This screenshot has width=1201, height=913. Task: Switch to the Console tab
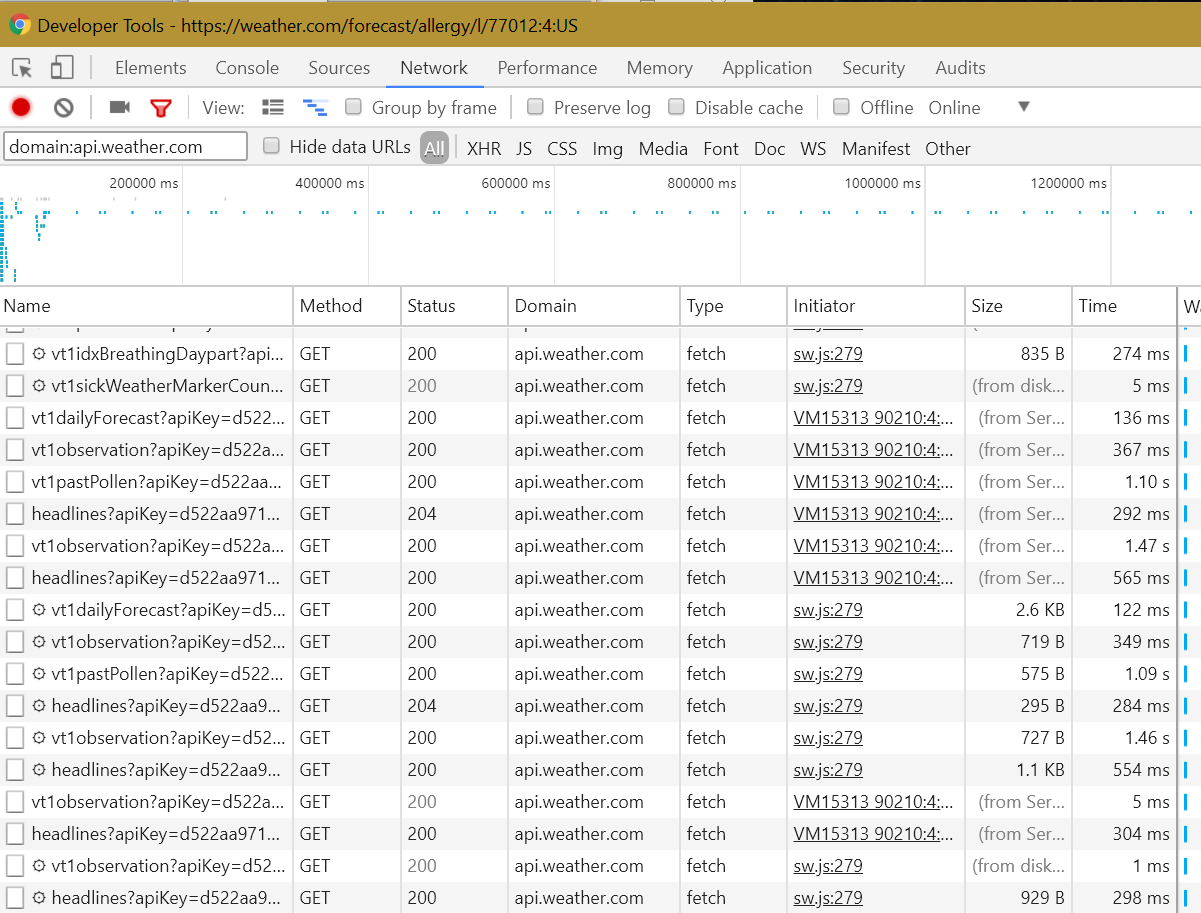coord(247,68)
